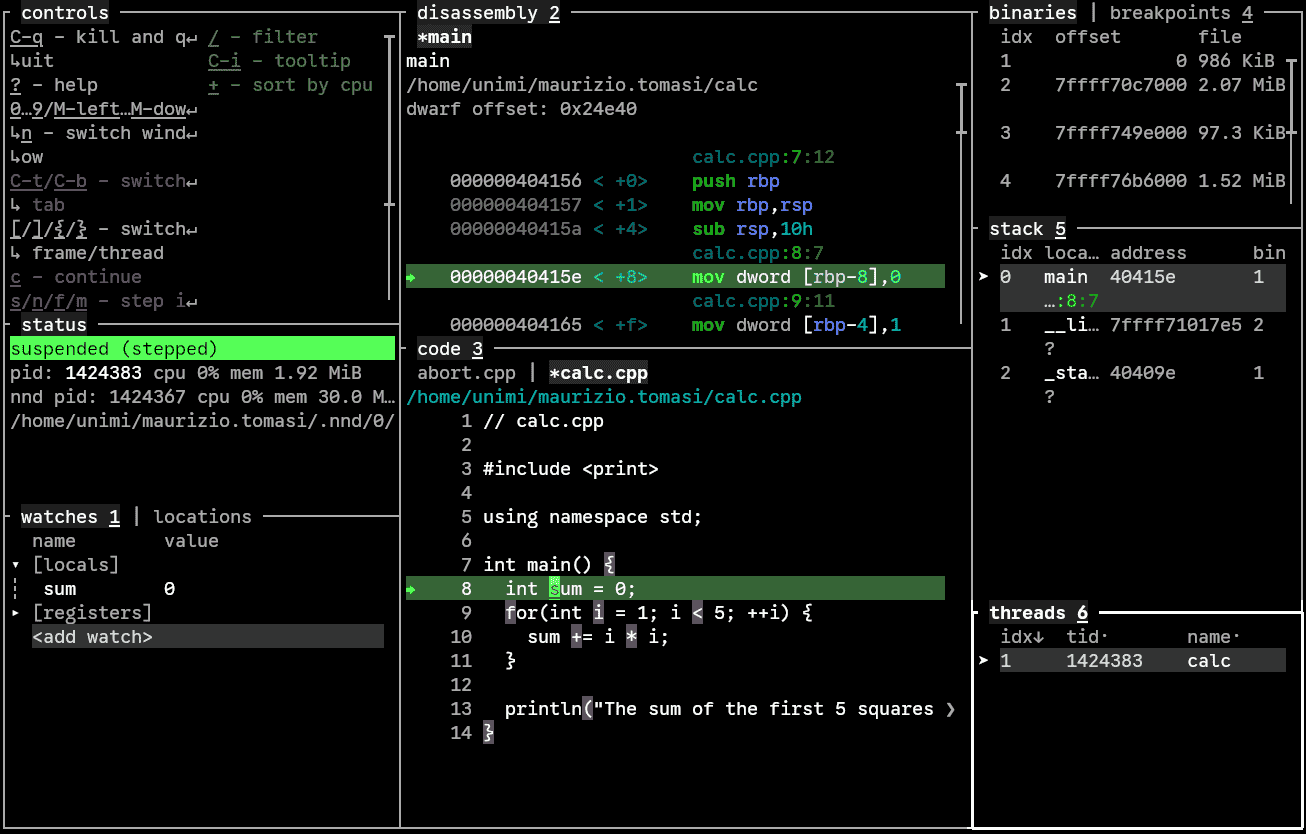This screenshot has width=1306, height=834.
Task: Collapse the [locals] tree node
Action: [16, 565]
